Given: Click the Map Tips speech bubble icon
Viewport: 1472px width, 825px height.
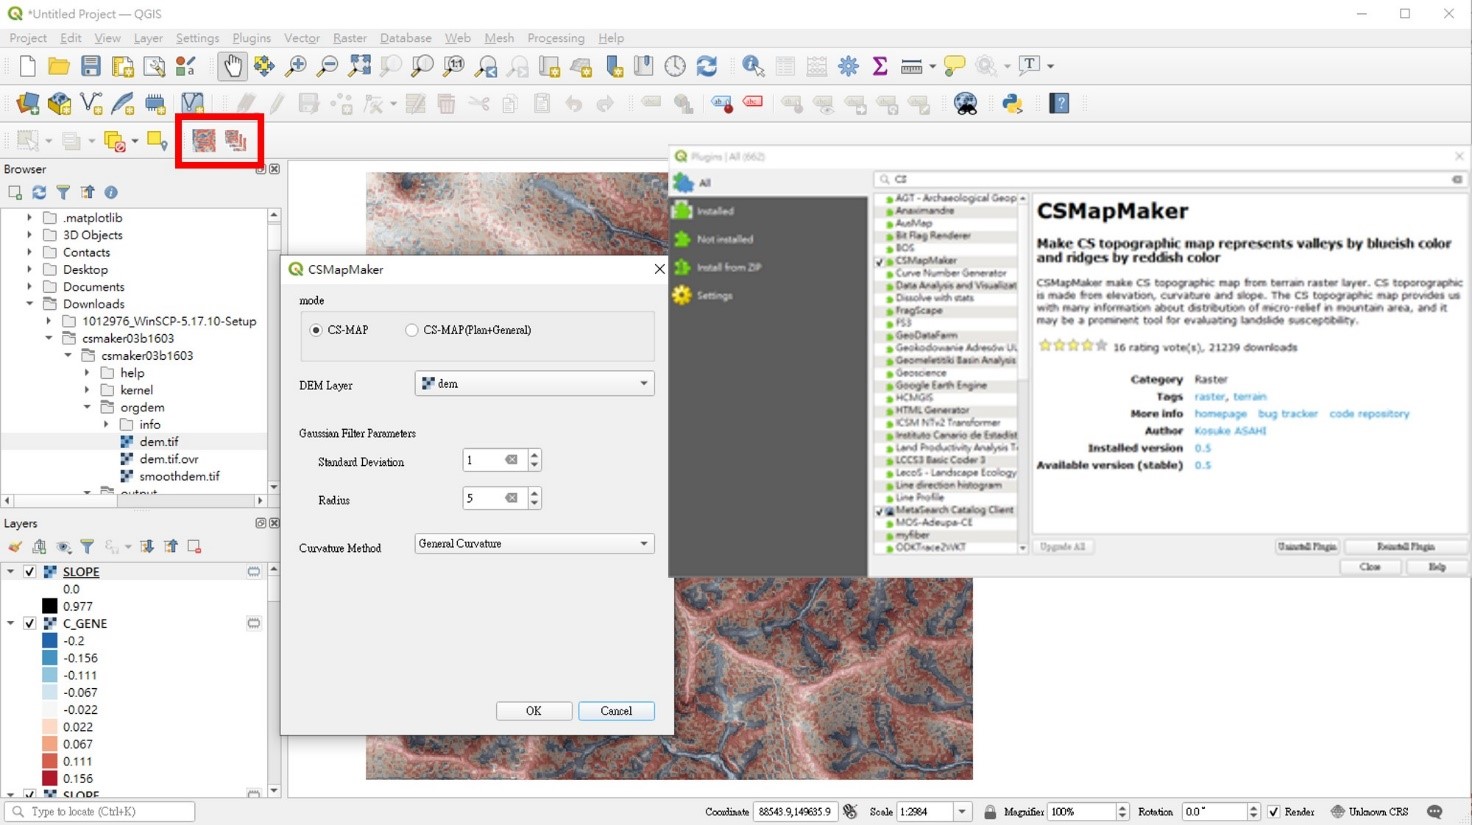Looking at the screenshot, I should click(955, 67).
